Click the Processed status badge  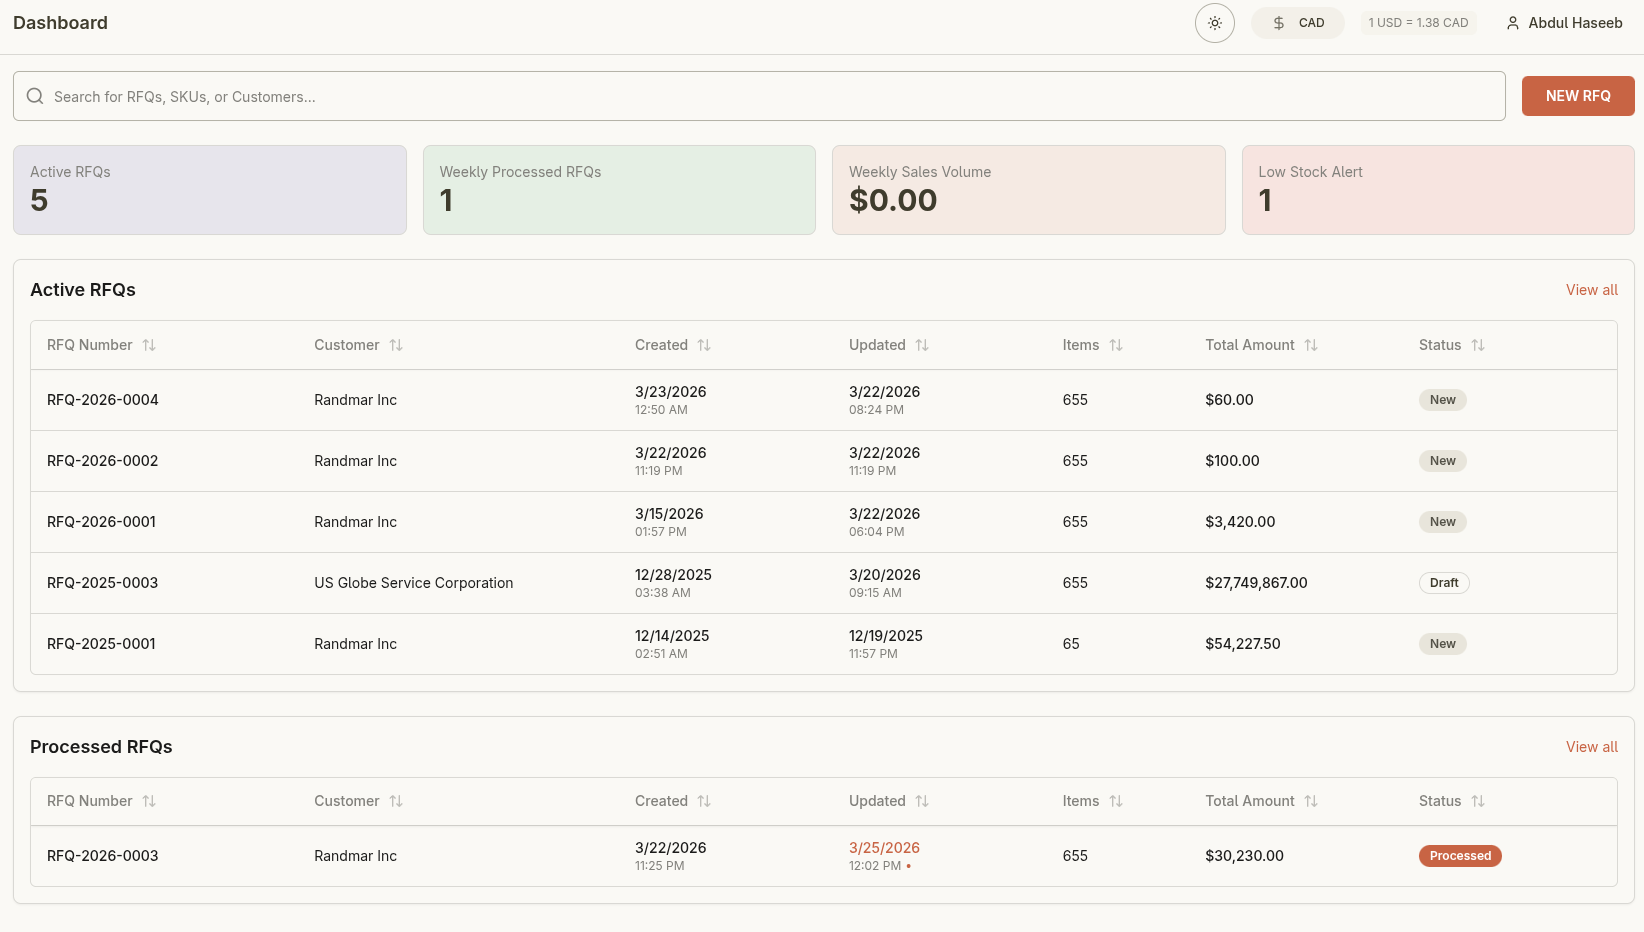point(1460,856)
